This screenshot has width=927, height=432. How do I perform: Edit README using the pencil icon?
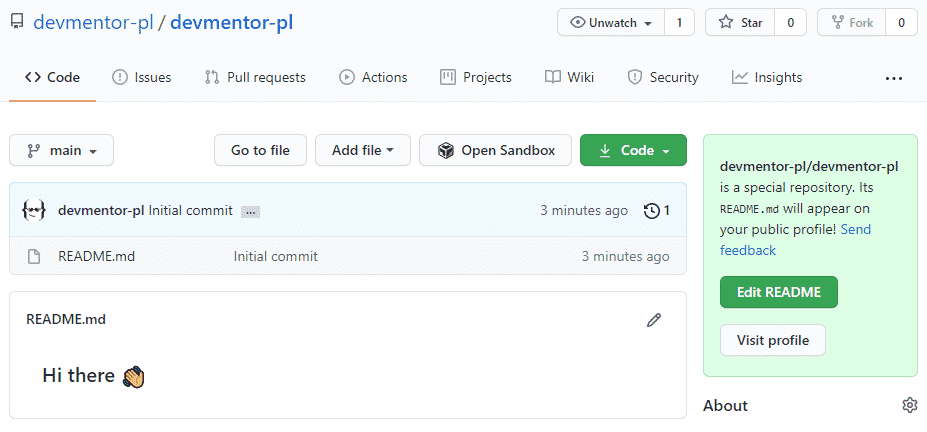point(653,320)
